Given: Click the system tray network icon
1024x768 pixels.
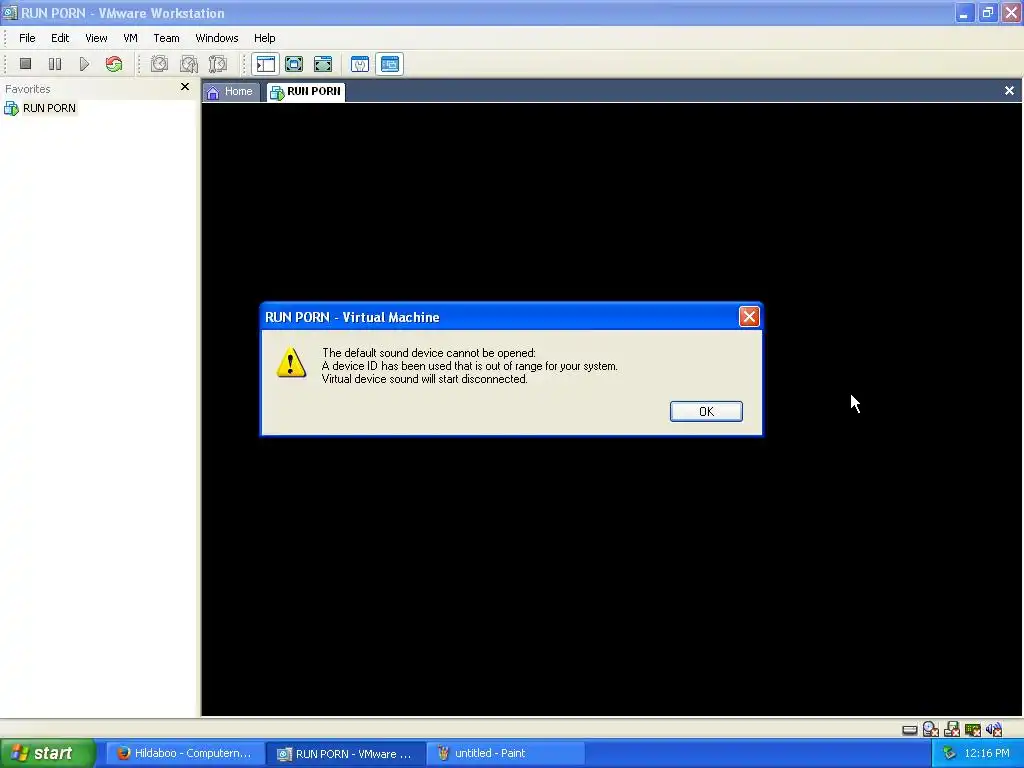Looking at the screenshot, I should click(949, 754).
